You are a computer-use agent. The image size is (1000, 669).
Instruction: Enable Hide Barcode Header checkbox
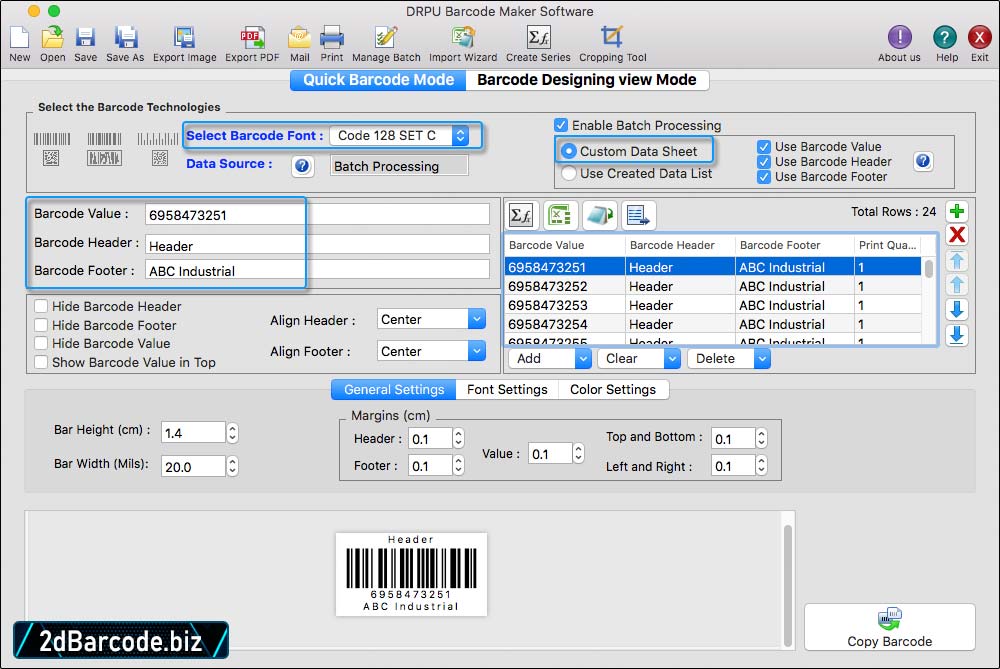tap(41, 306)
